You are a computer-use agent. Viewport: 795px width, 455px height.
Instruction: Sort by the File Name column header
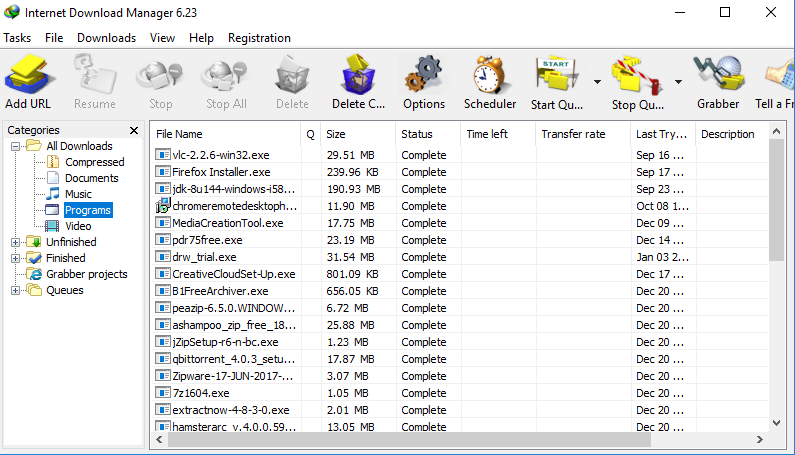click(225, 134)
